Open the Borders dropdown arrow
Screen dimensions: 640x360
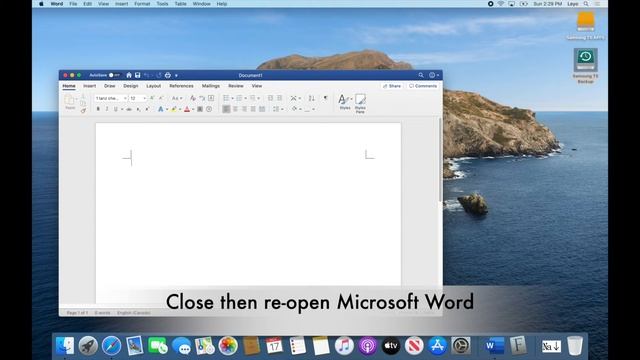[x=313, y=109]
